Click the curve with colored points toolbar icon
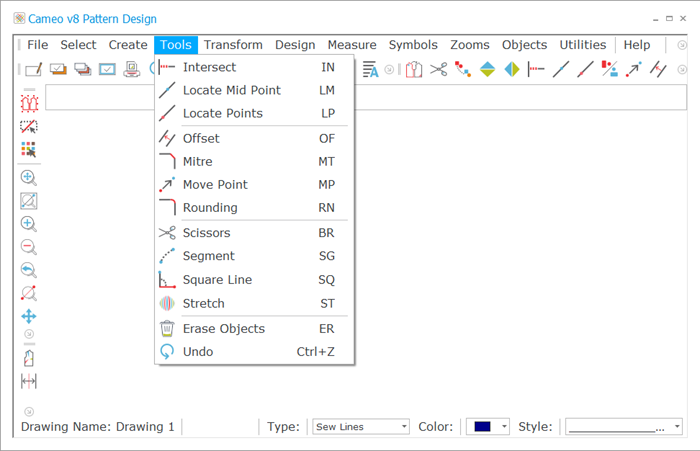 click(x=463, y=69)
